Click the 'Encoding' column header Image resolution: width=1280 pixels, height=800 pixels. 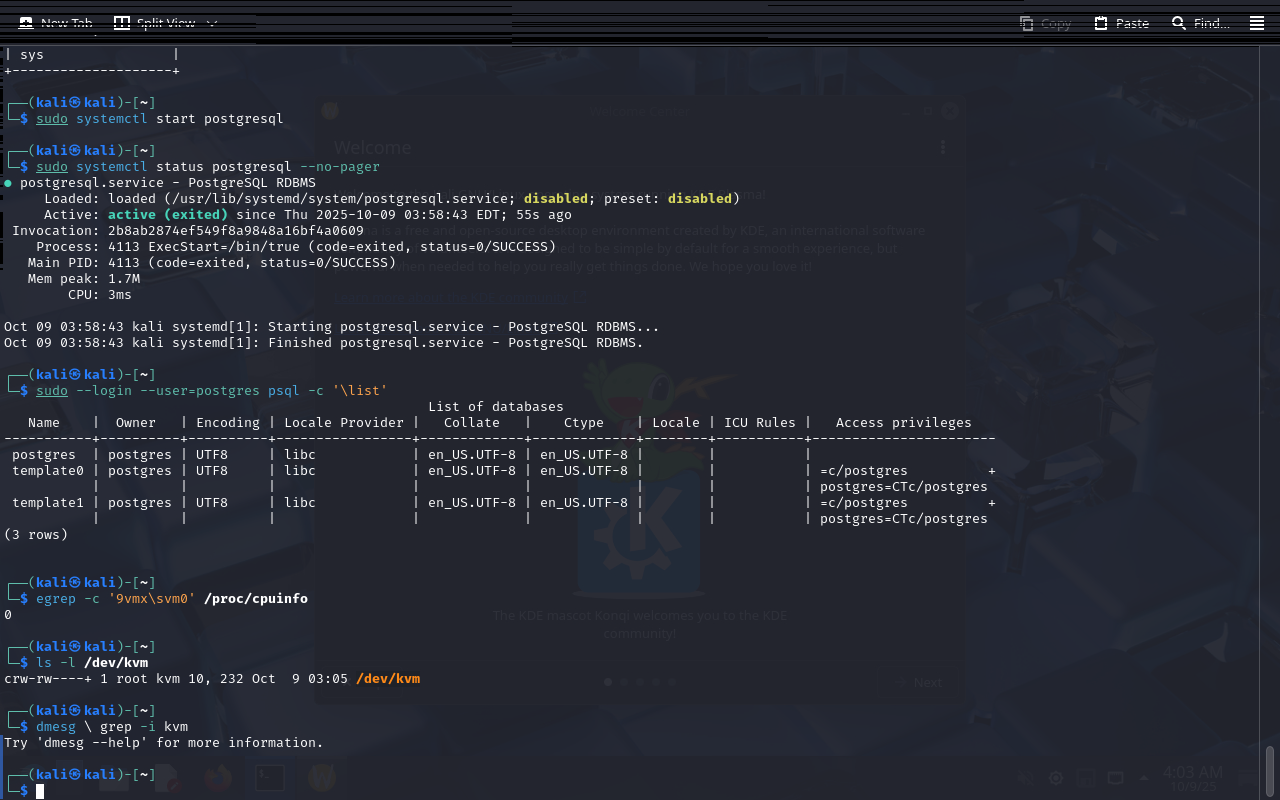[228, 423]
